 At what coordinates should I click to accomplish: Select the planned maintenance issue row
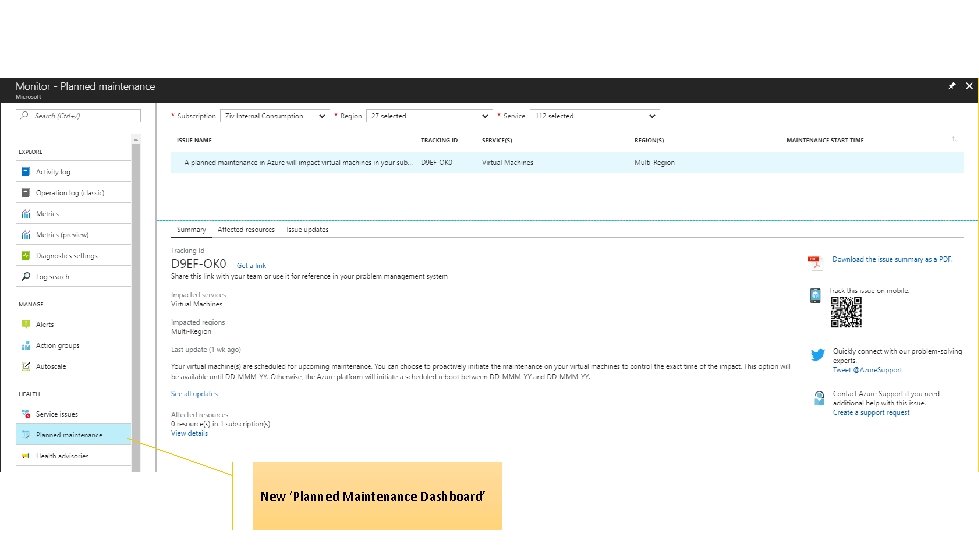pyautogui.click(x=567, y=162)
